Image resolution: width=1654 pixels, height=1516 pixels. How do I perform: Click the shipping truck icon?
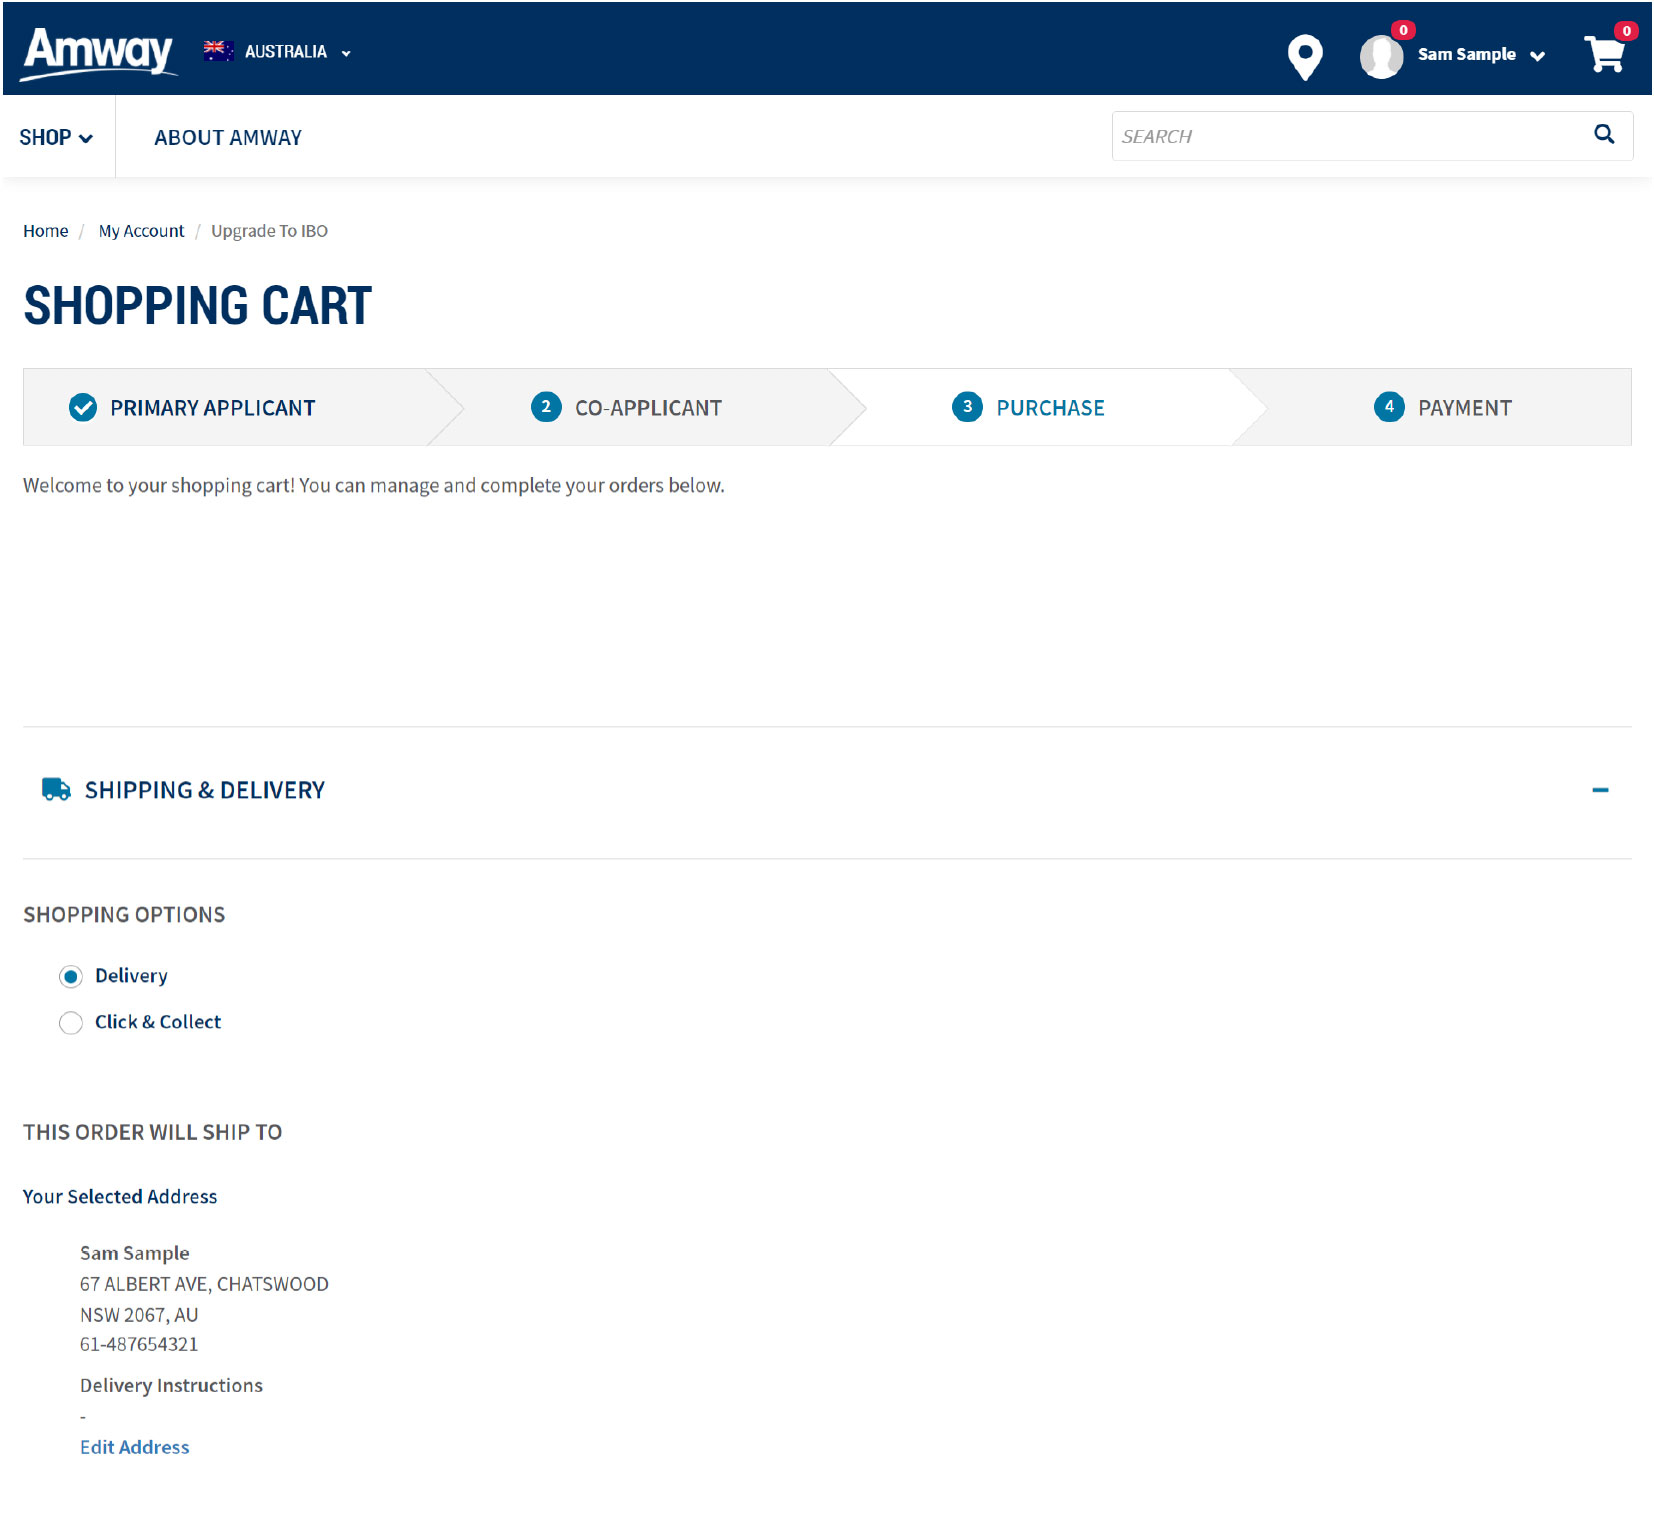coord(56,789)
